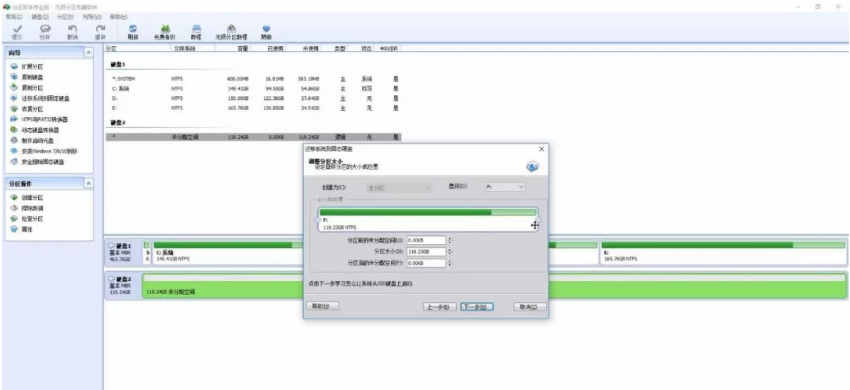
Task: Click the 刷新 (Refresh) toolbar icon
Action: point(133,31)
